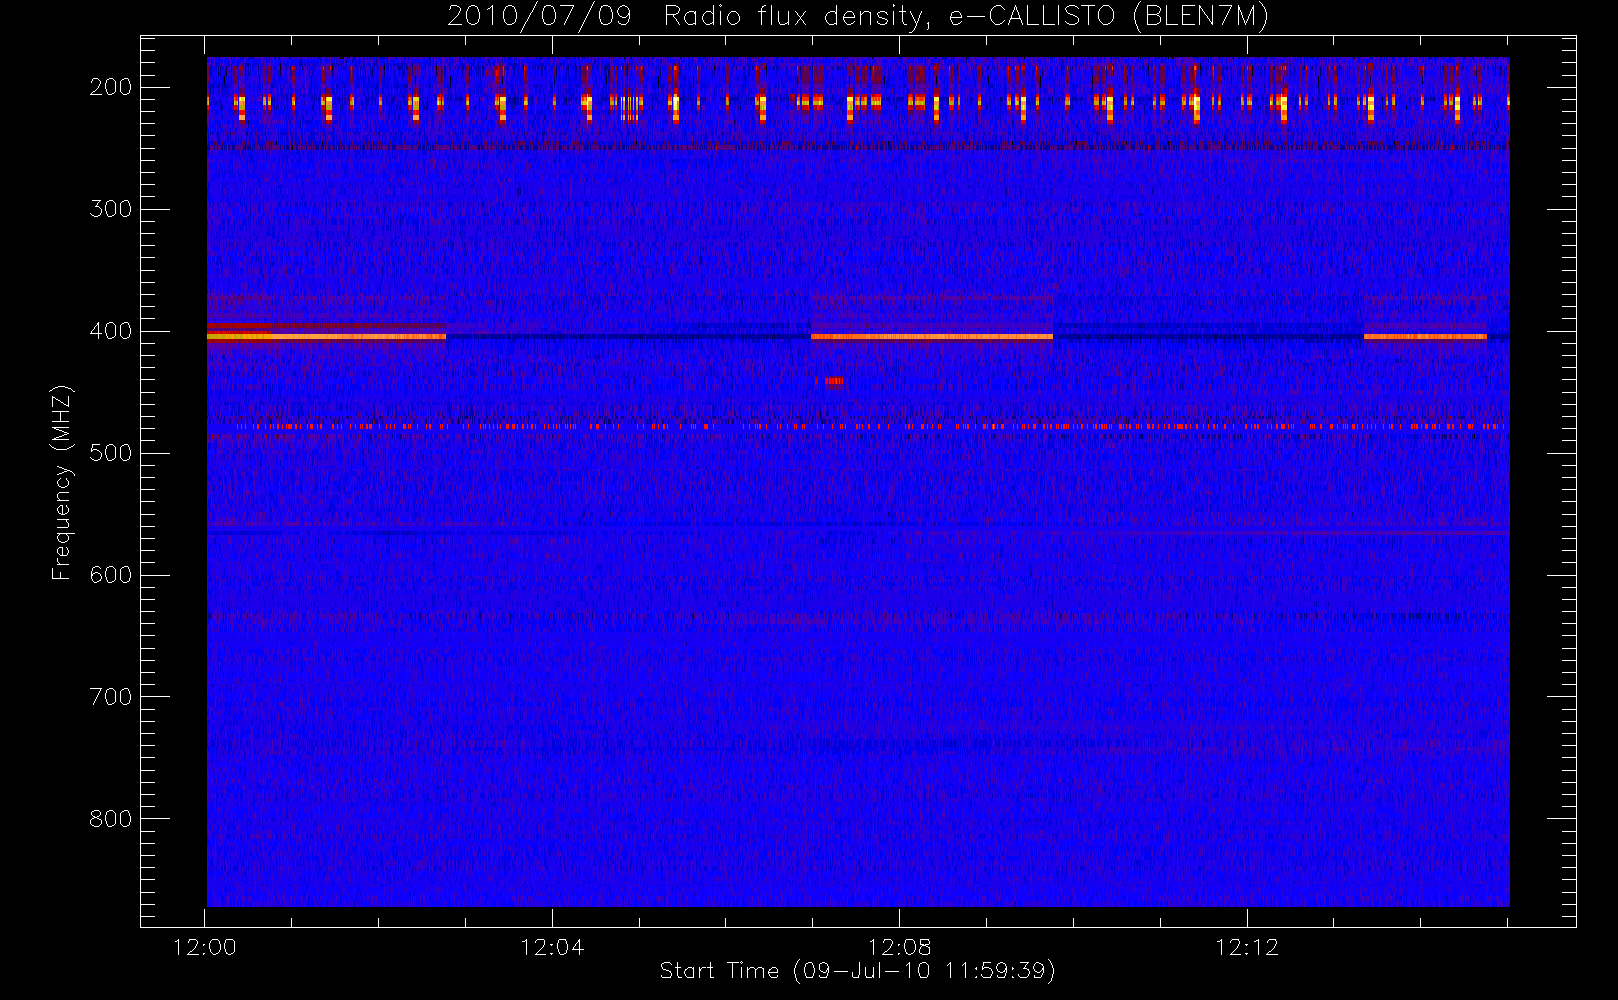Screen dimensions: 1618x1000
Task: Click the 12:12 time tick label
Action: [1247, 947]
